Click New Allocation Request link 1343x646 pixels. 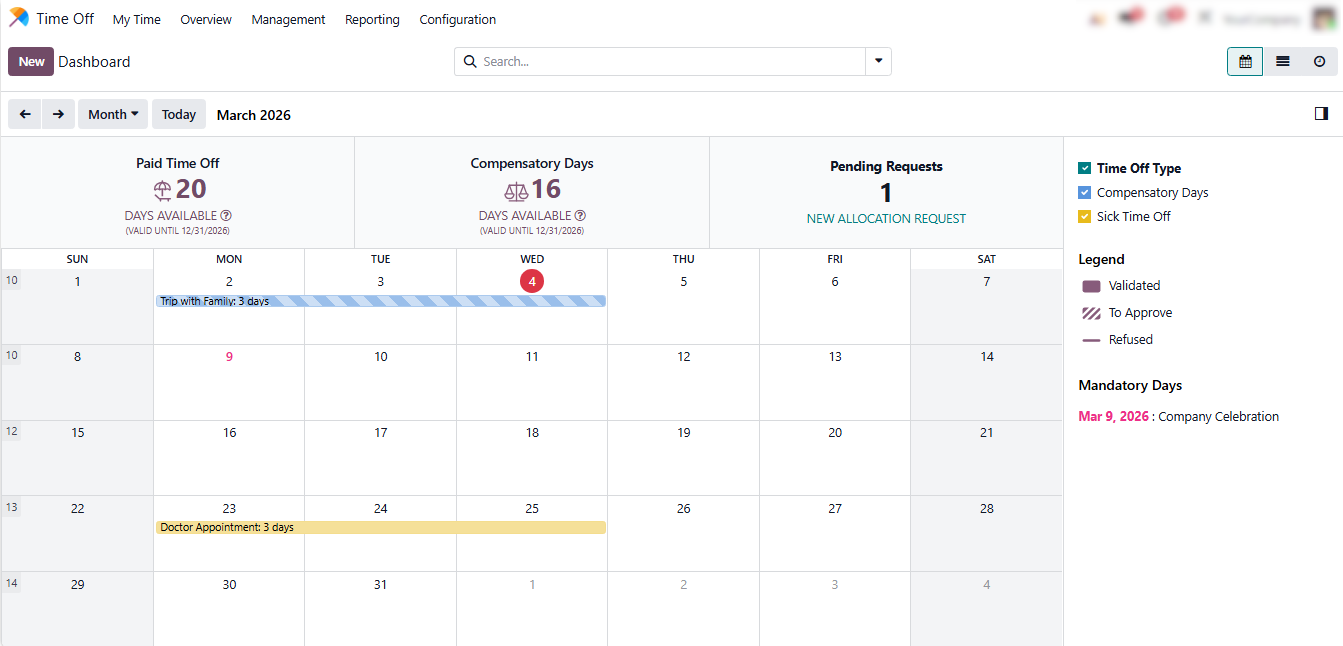(886, 218)
